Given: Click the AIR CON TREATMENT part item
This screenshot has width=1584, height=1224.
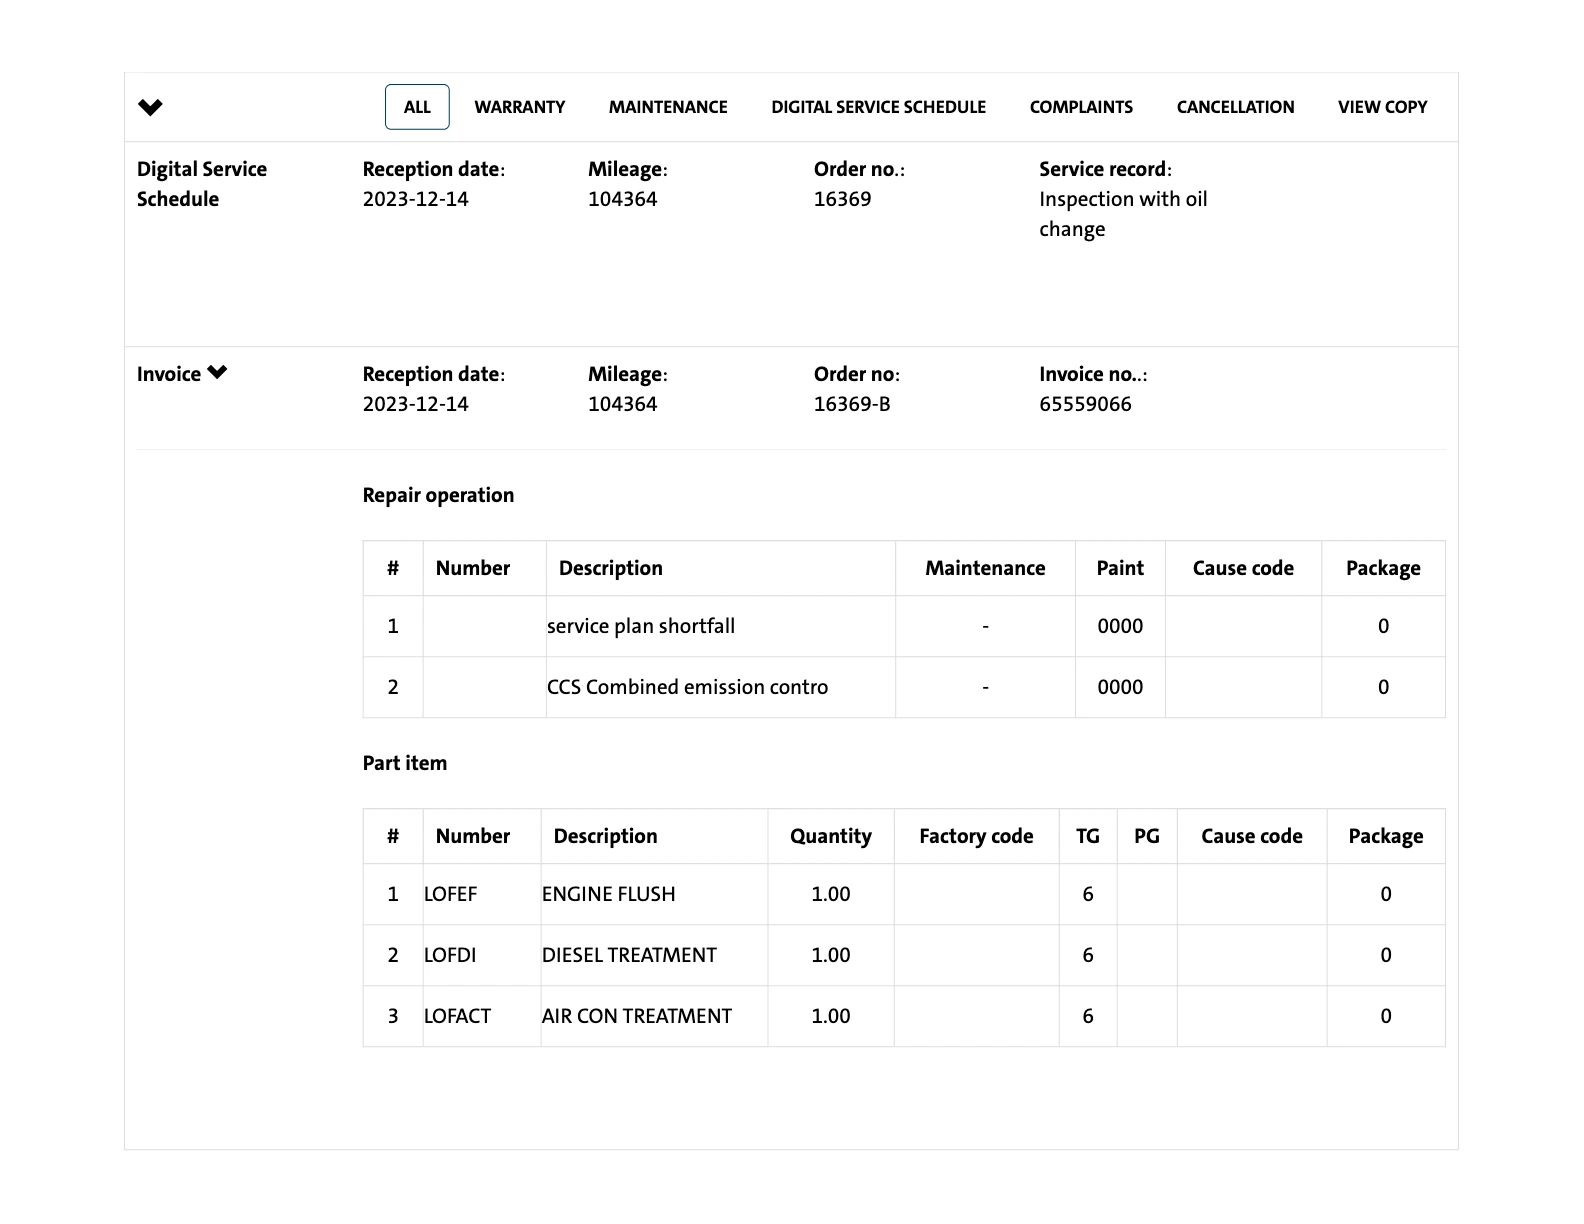Looking at the screenshot, I should point(636,1016).
